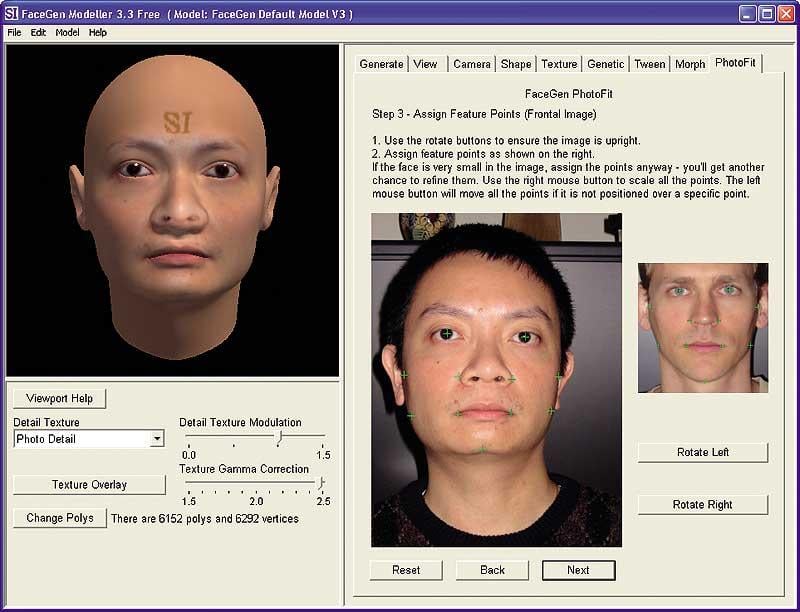This screenshot has width=800, height=612.
Task: Click the Rotate Left button
Action: (x=703, y=452)
